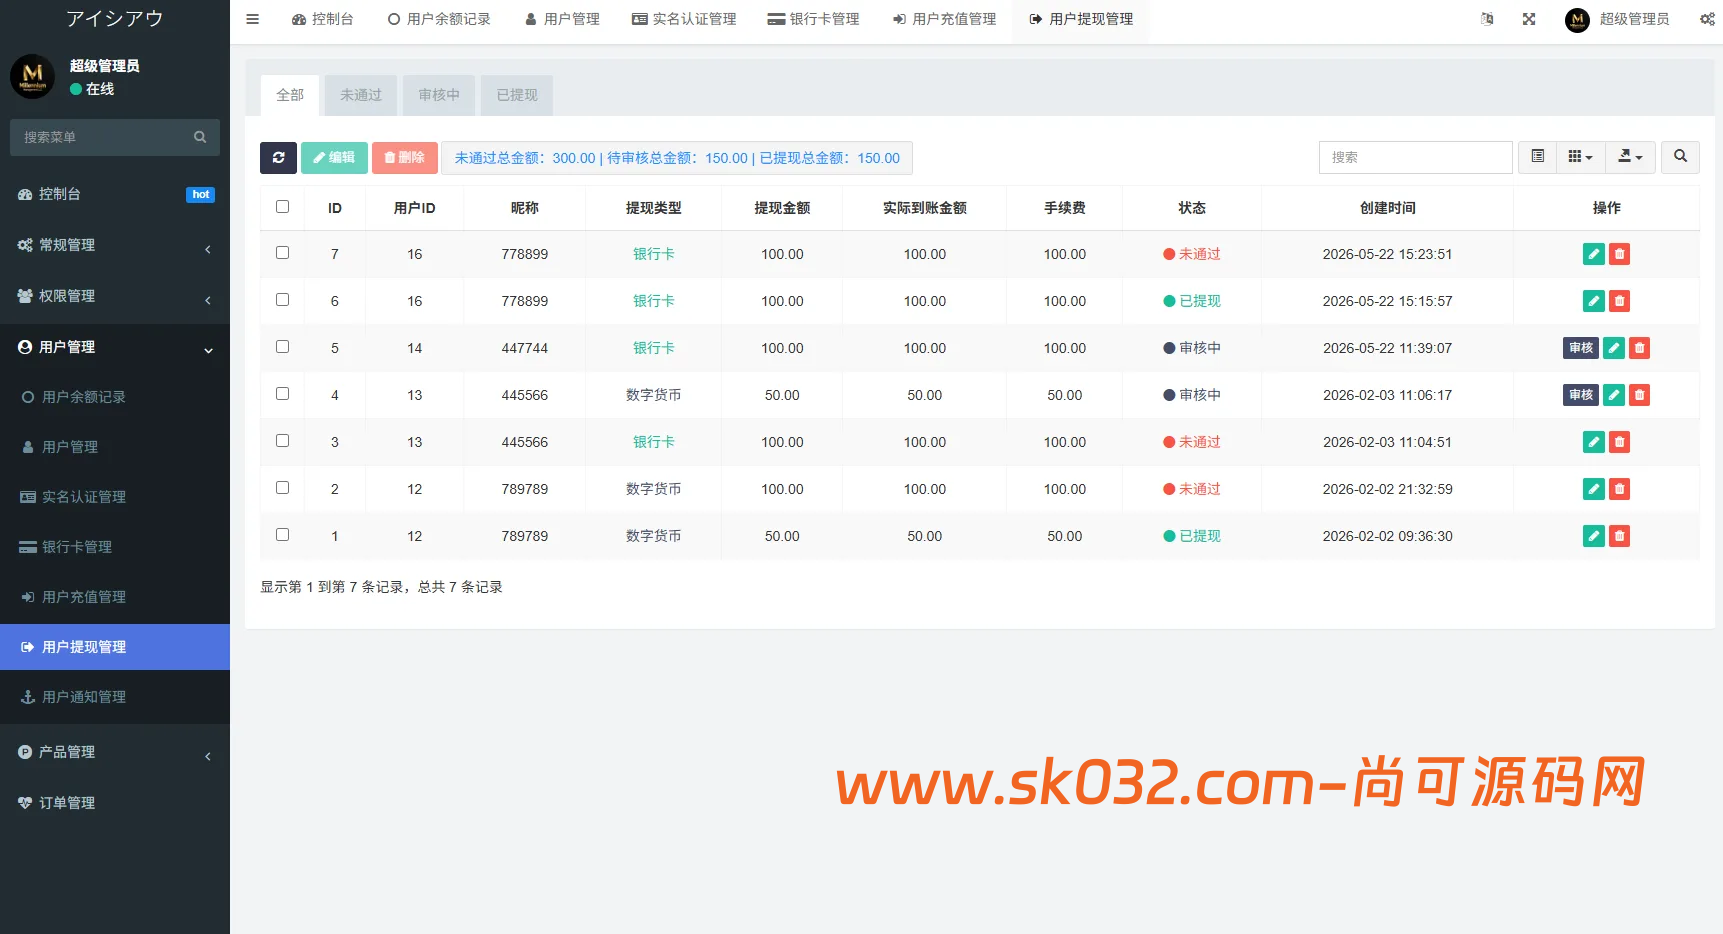Screen dimensions: 1723x934
Task: Select the 全部 filter tab
Action: point(290,95)
